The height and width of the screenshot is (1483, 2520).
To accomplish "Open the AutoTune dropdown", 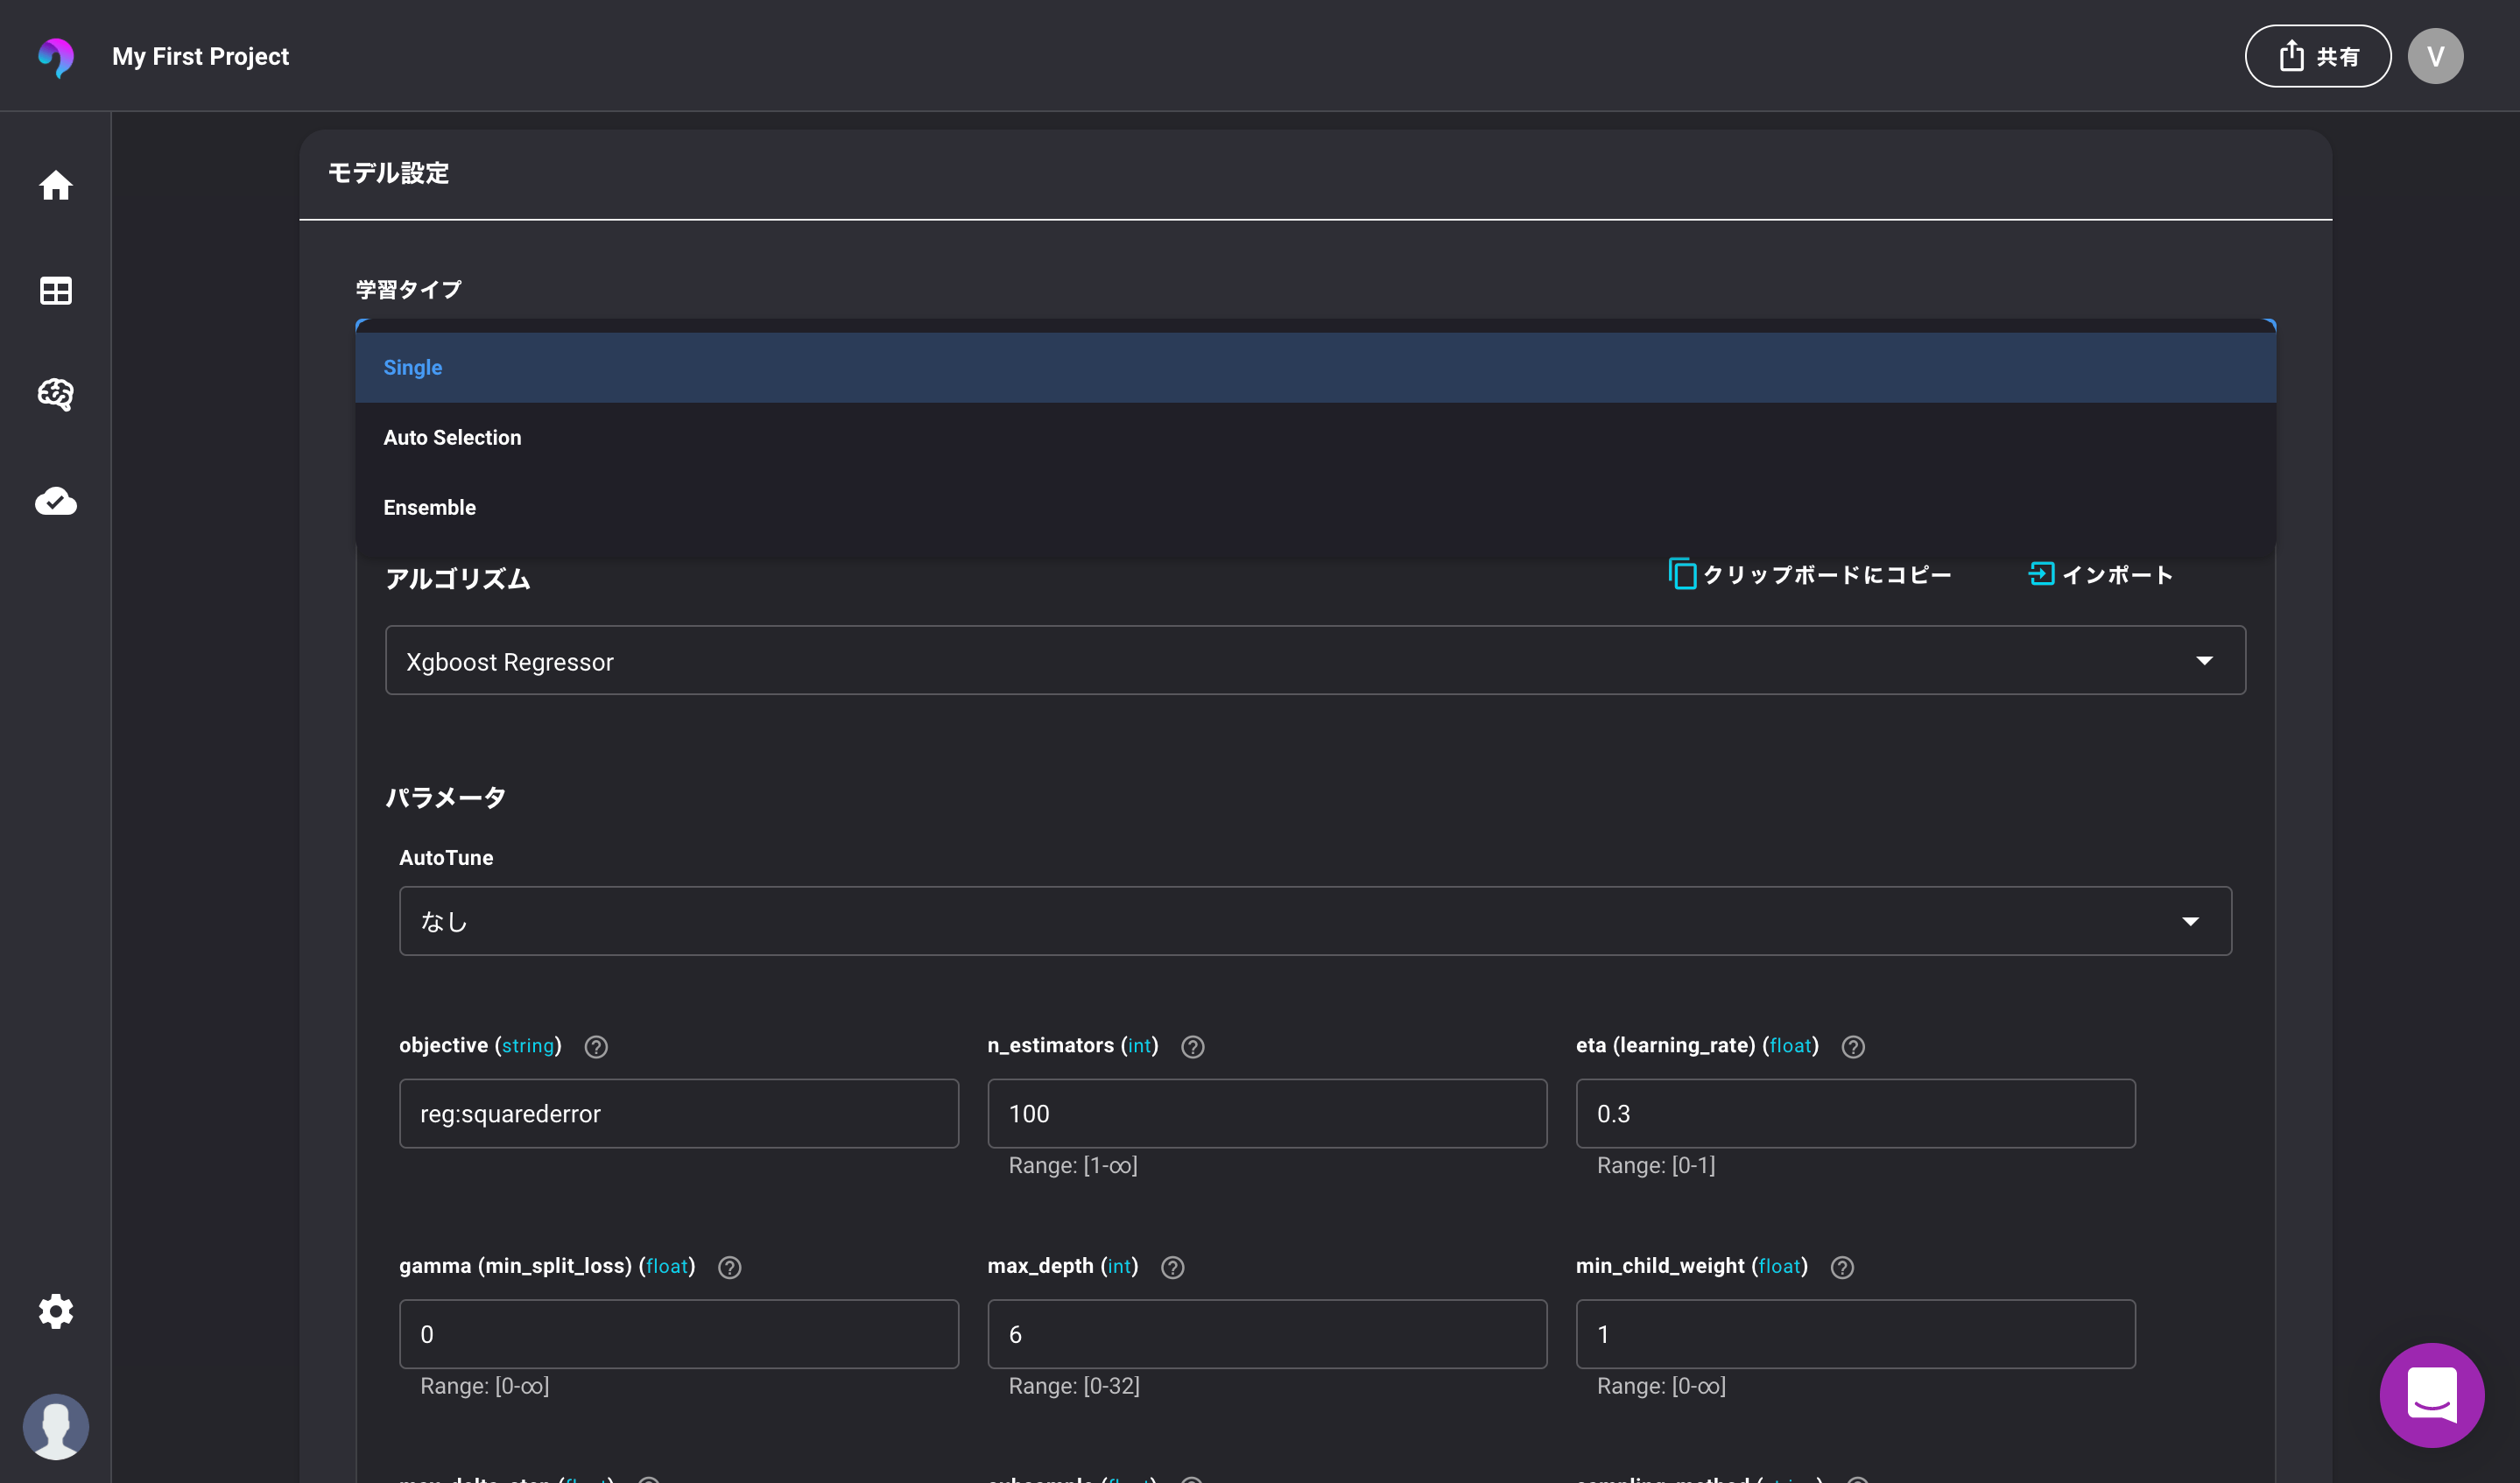I will [1315, 921].
